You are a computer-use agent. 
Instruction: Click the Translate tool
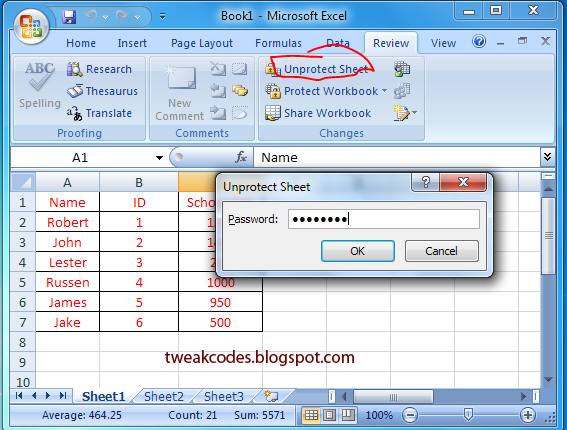tap(99, 113)
